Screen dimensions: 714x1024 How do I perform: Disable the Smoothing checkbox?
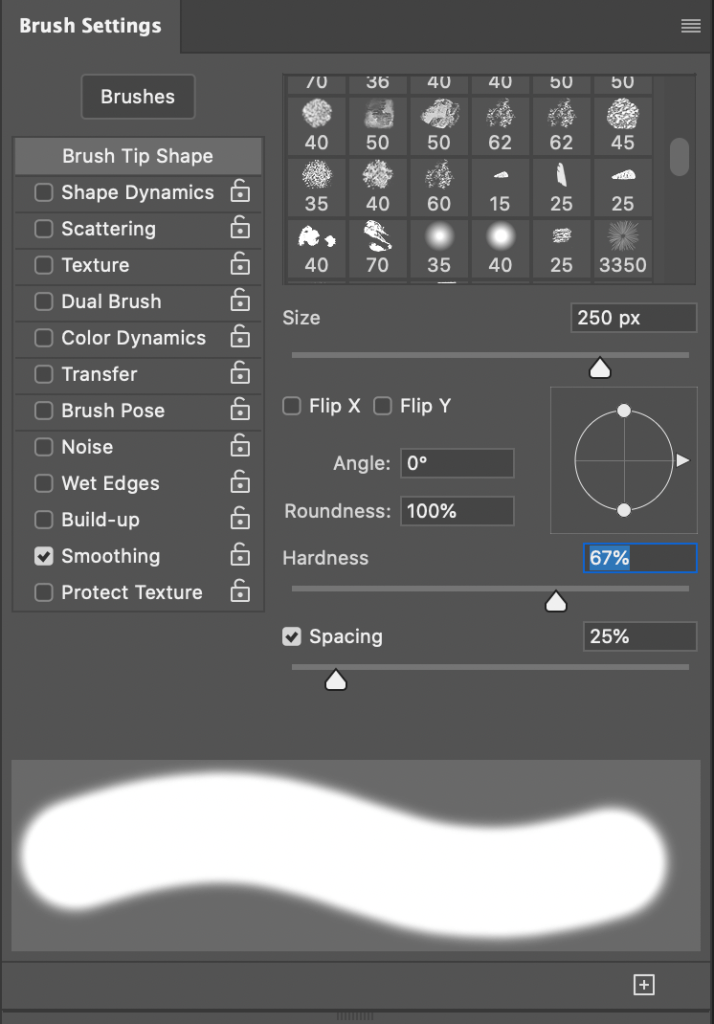(44, 556)
